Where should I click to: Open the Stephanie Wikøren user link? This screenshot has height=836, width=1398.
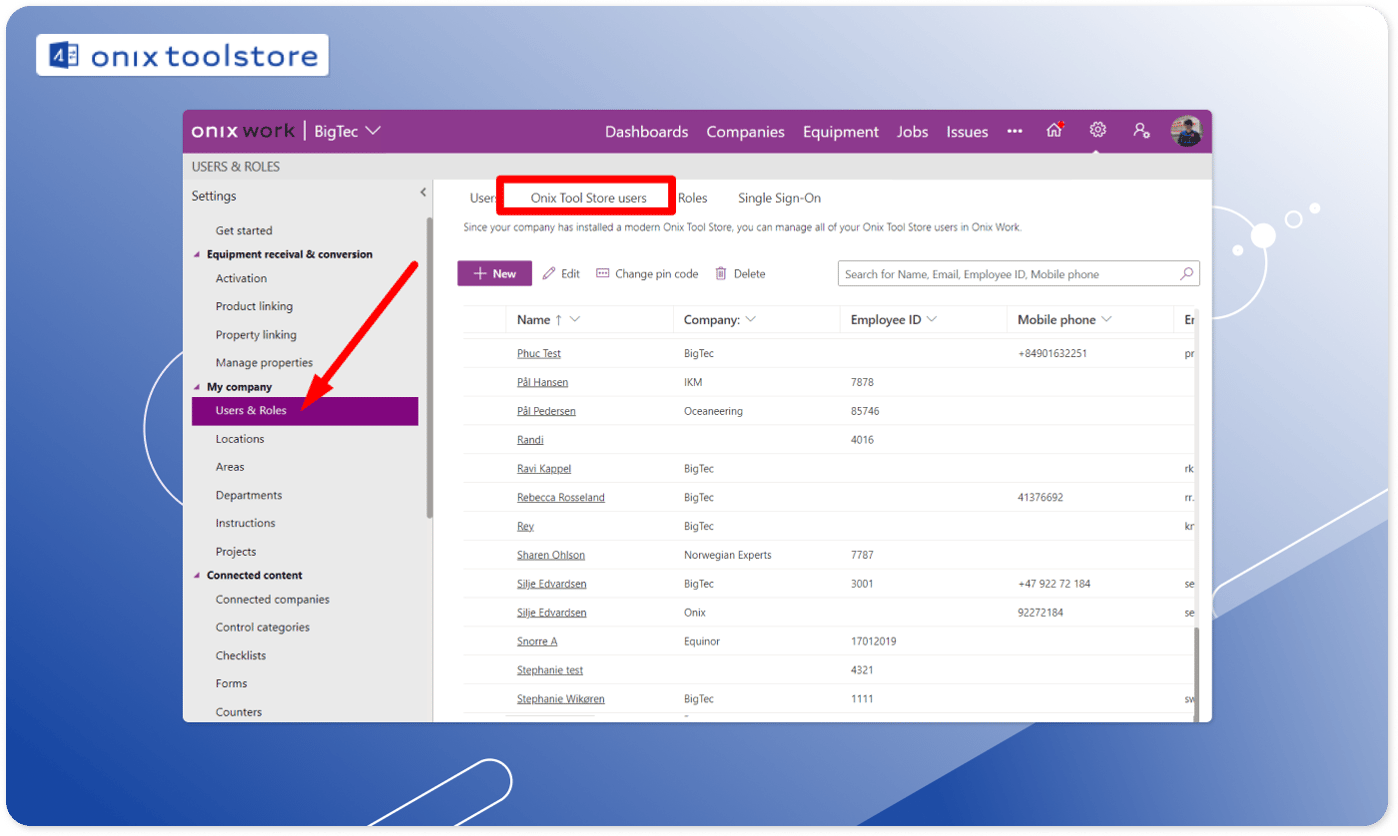click(561, 700)
